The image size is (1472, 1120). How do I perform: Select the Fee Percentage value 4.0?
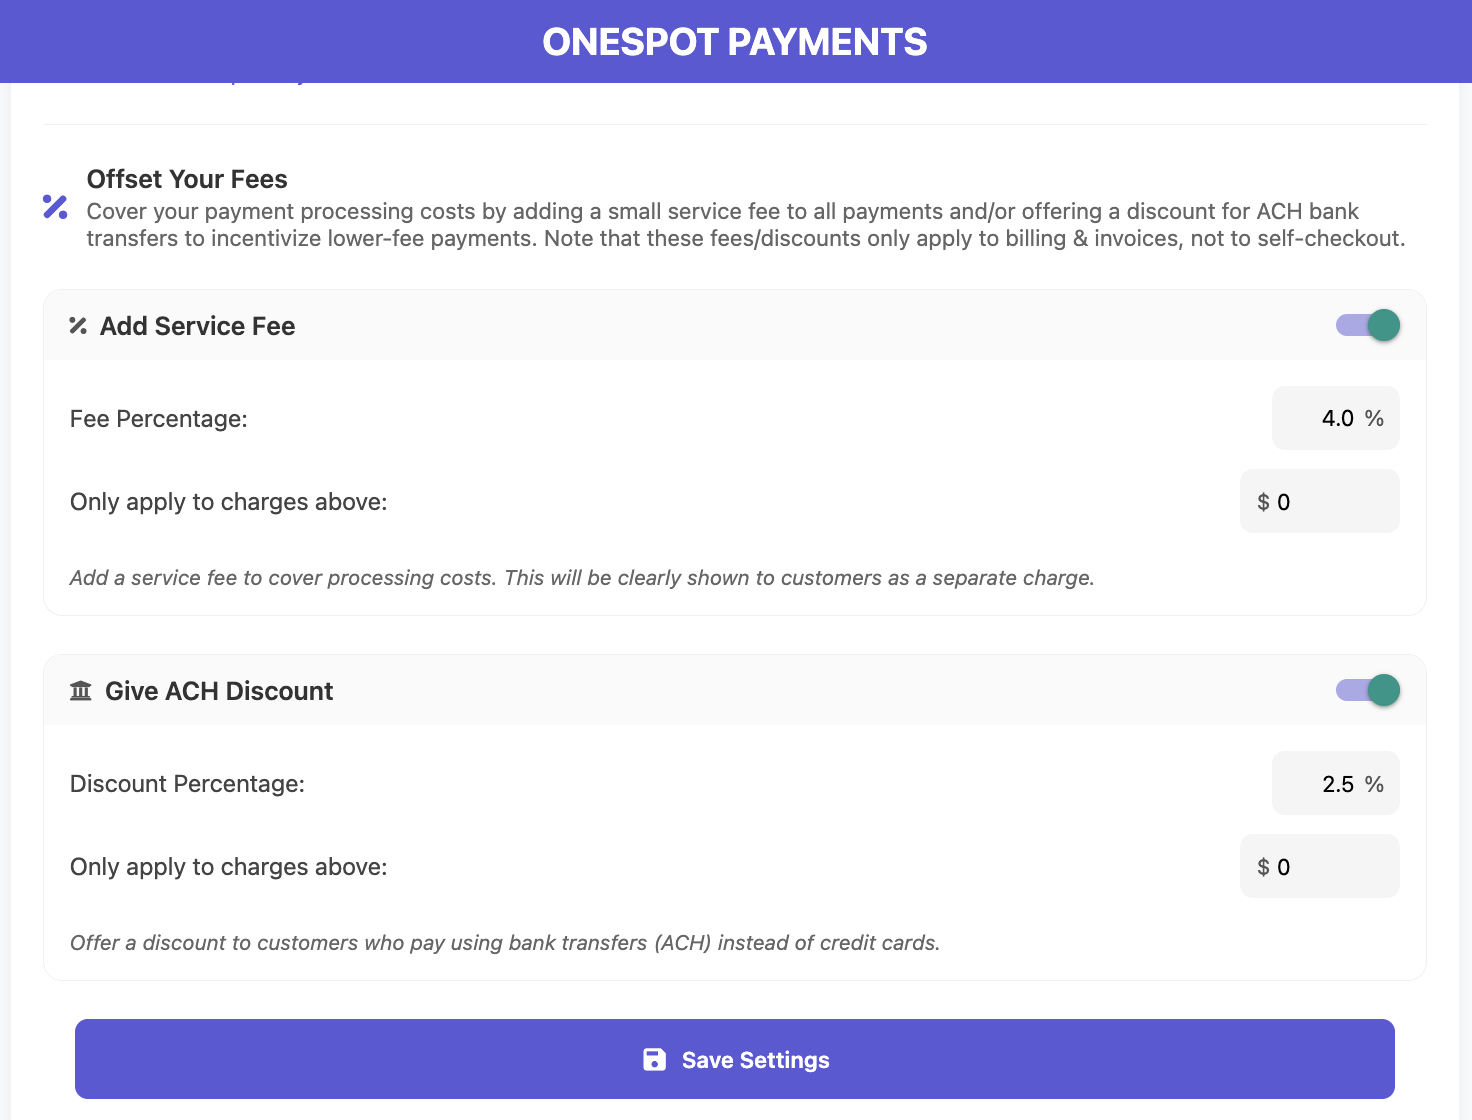(1337, 418)
